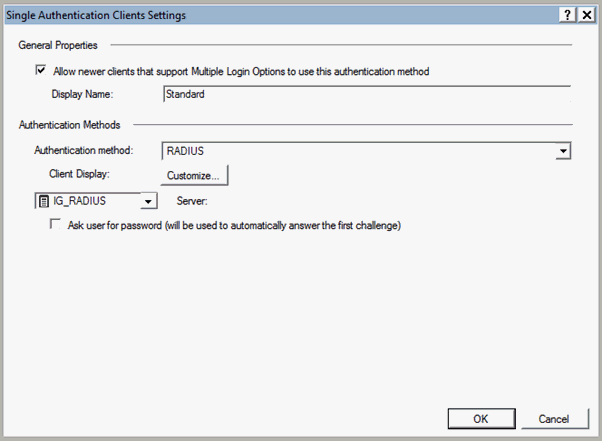The height and width of the screenshot is (441, 602).
Task: Confirm settings with the OK button
Action: point(480,418)
